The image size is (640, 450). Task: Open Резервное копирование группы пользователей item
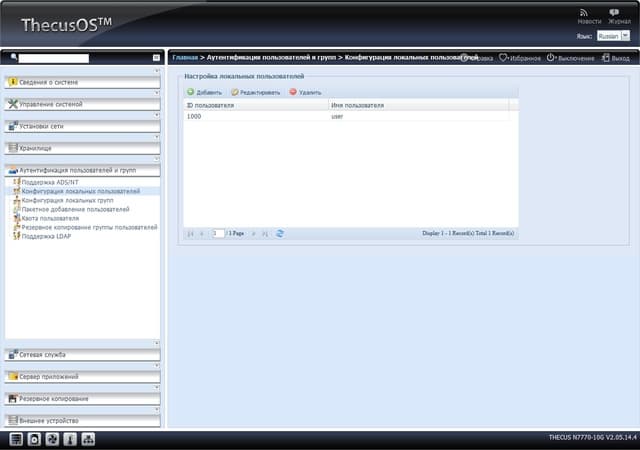click(x=89, y=227)
